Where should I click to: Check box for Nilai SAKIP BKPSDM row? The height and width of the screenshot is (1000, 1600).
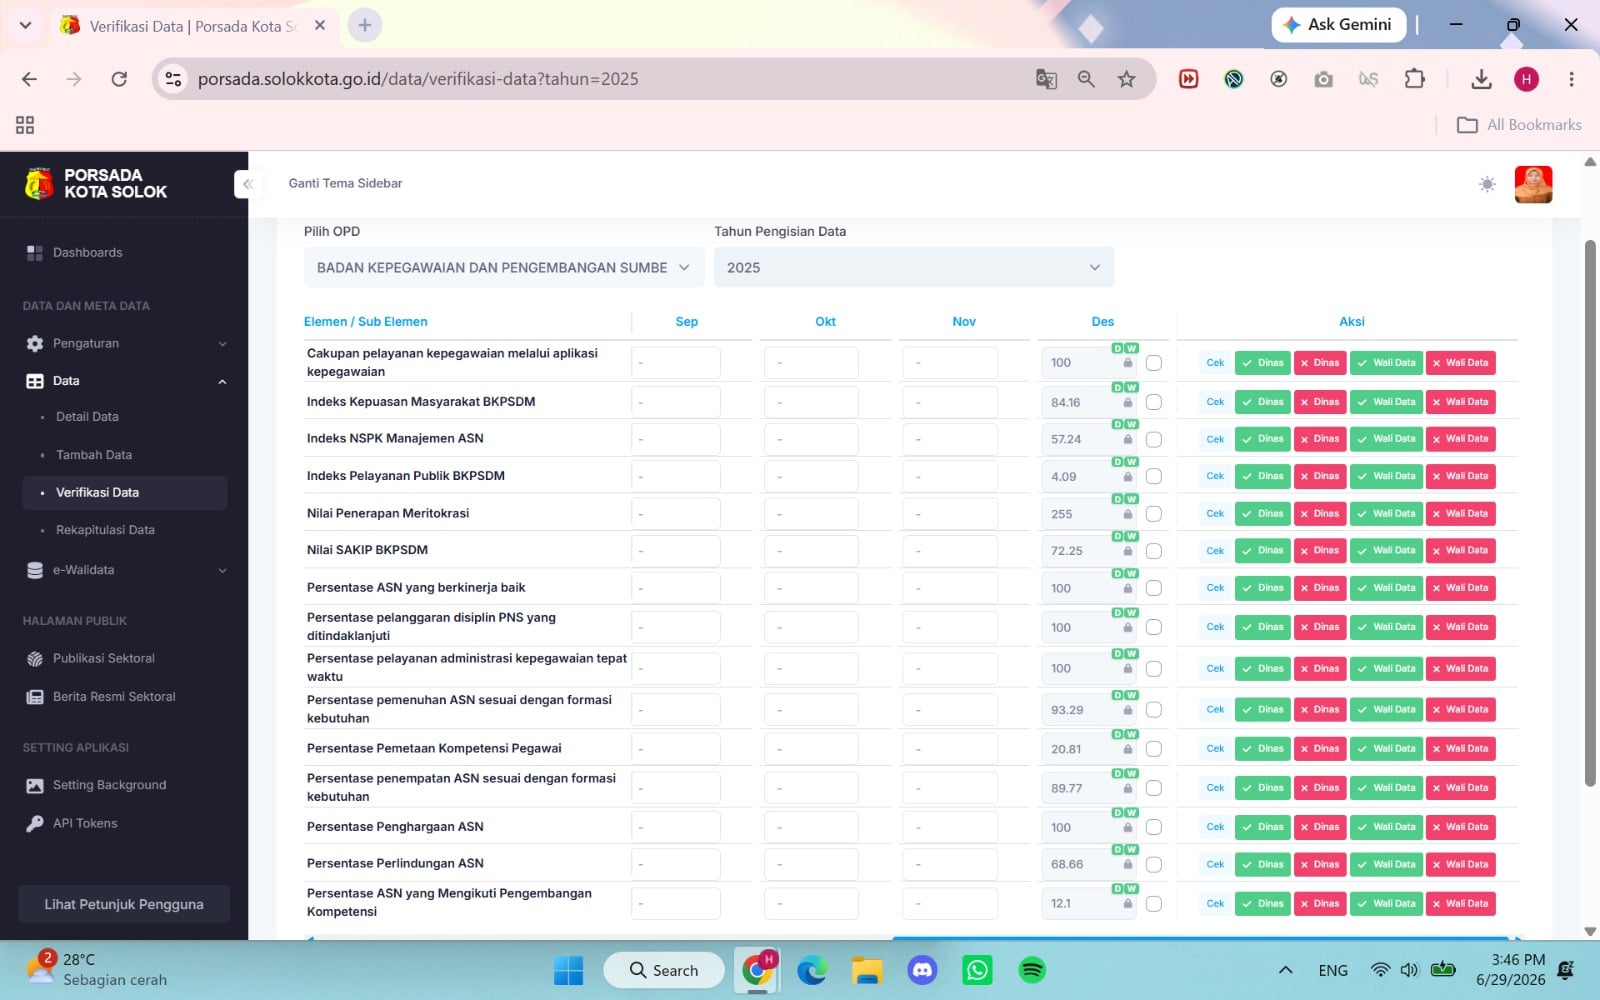[x=1154, y=551]
